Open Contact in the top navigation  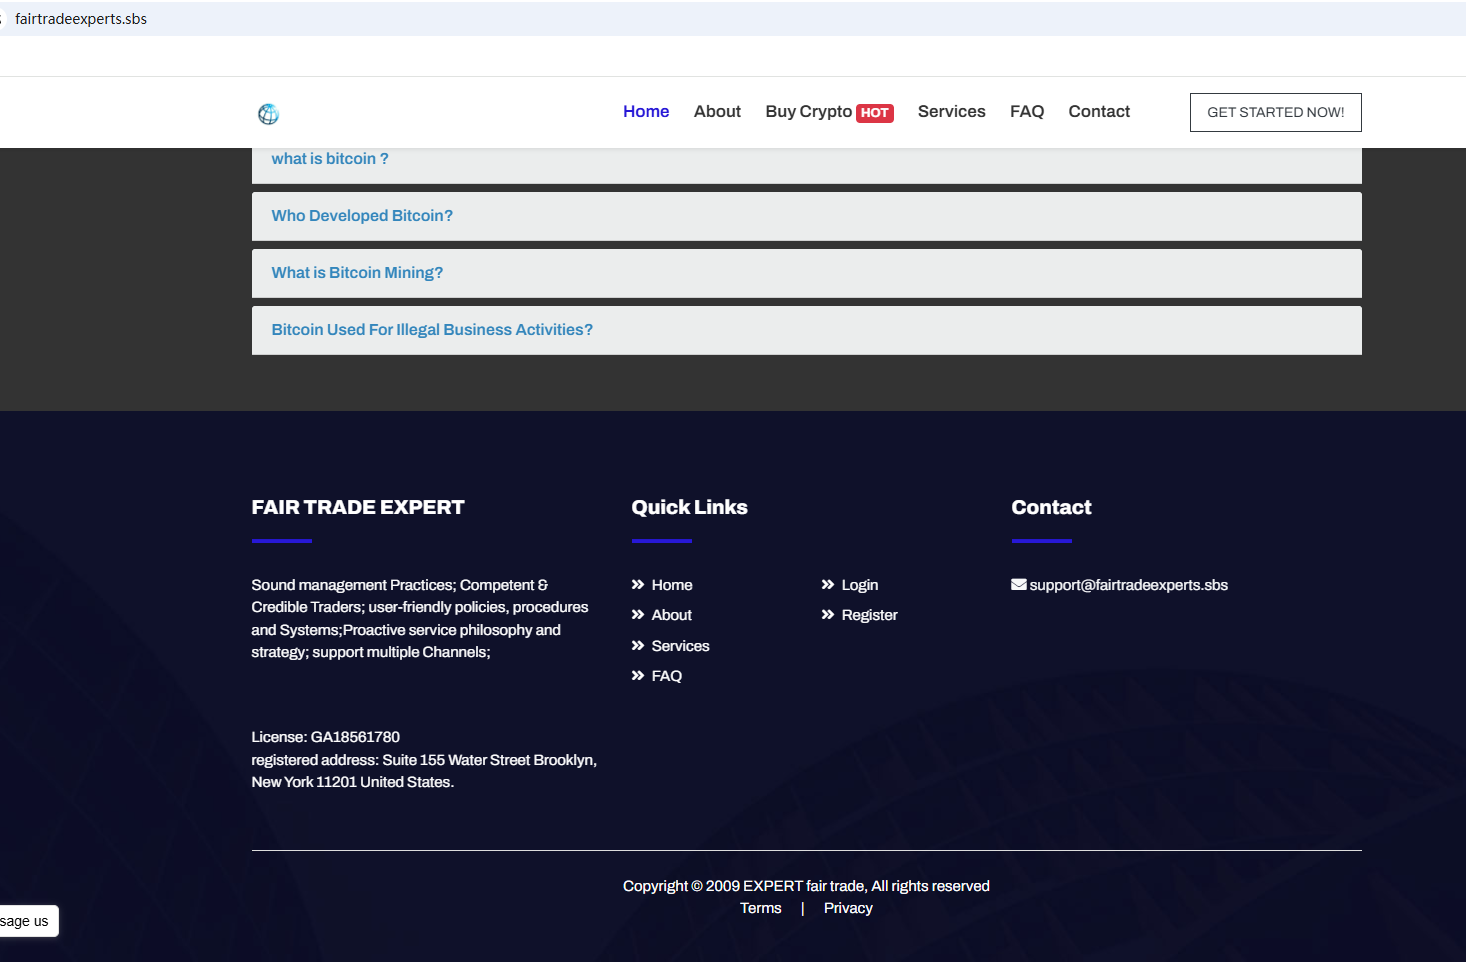point(1099,112)
